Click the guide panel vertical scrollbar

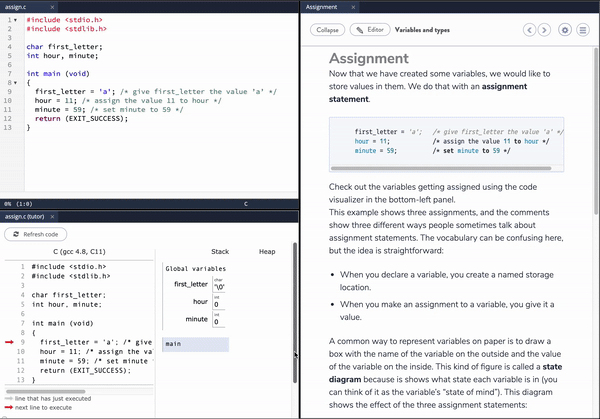[596, 130]
